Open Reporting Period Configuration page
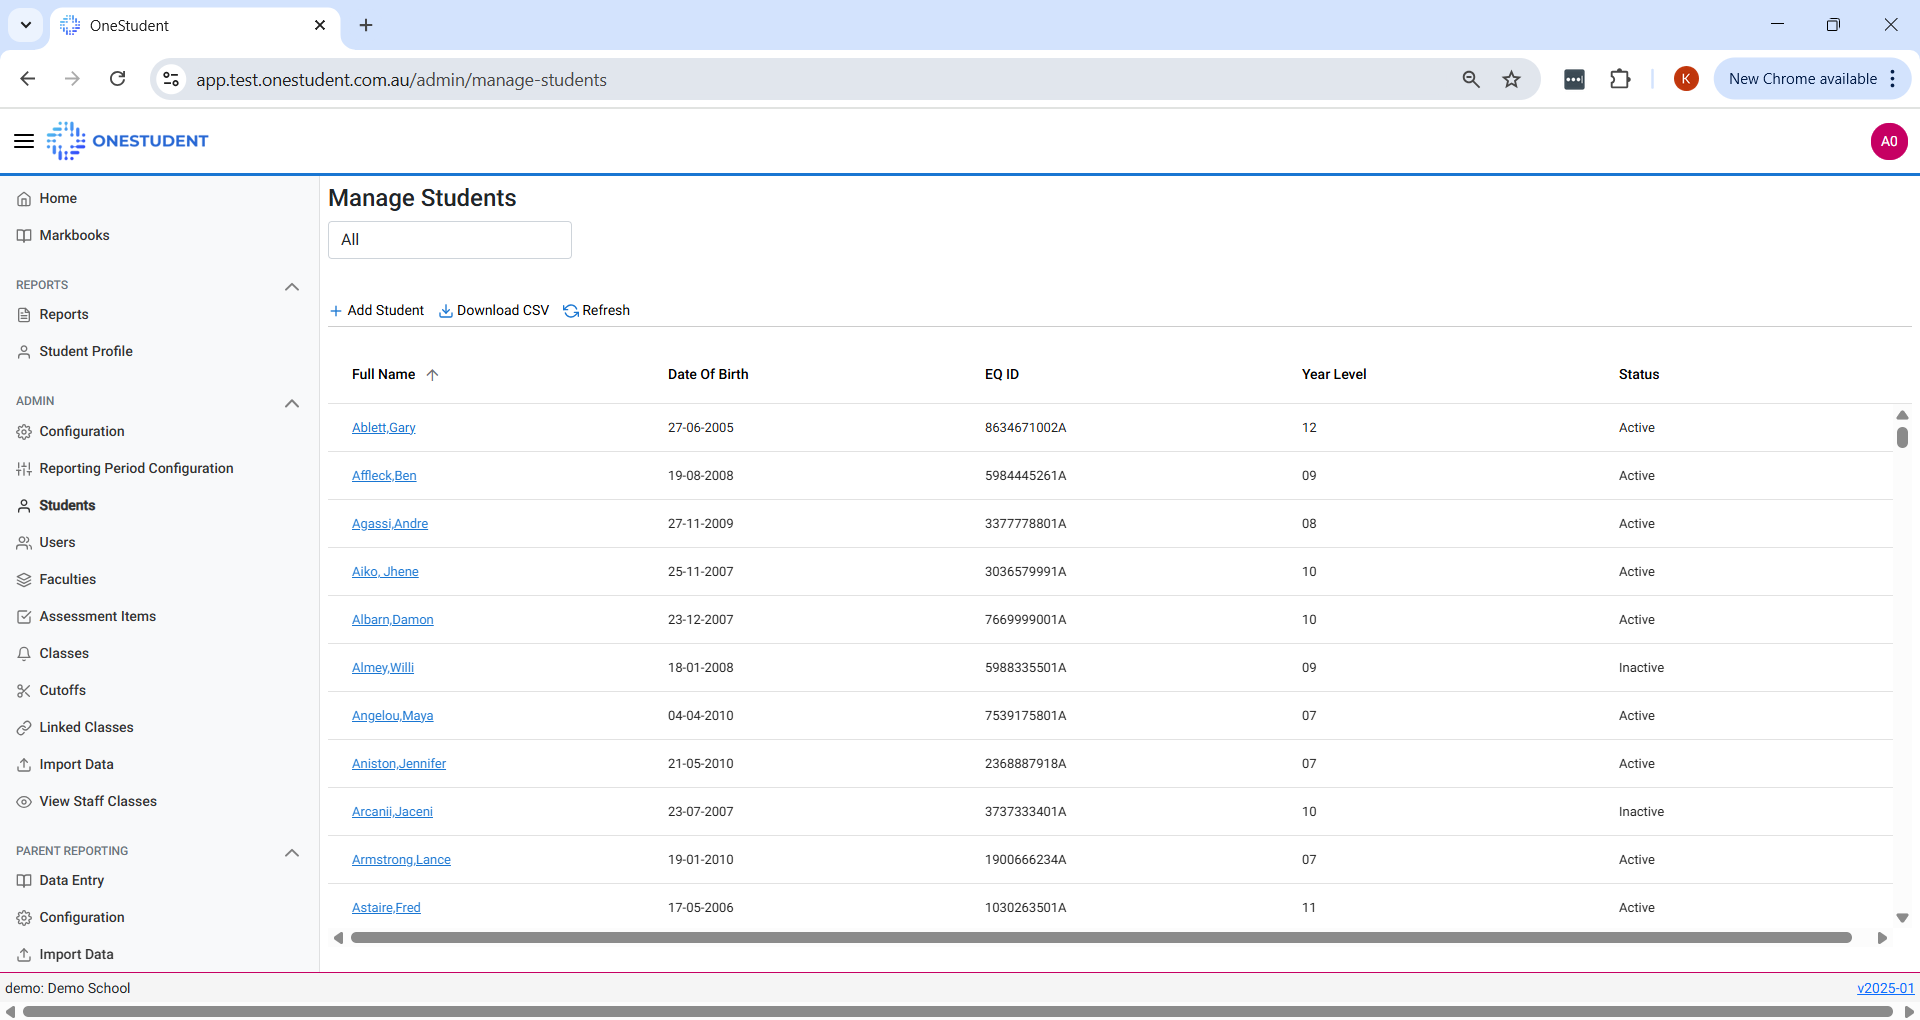The height and width of the screenshot is (1020, 1920). click(x=136, y=469)
